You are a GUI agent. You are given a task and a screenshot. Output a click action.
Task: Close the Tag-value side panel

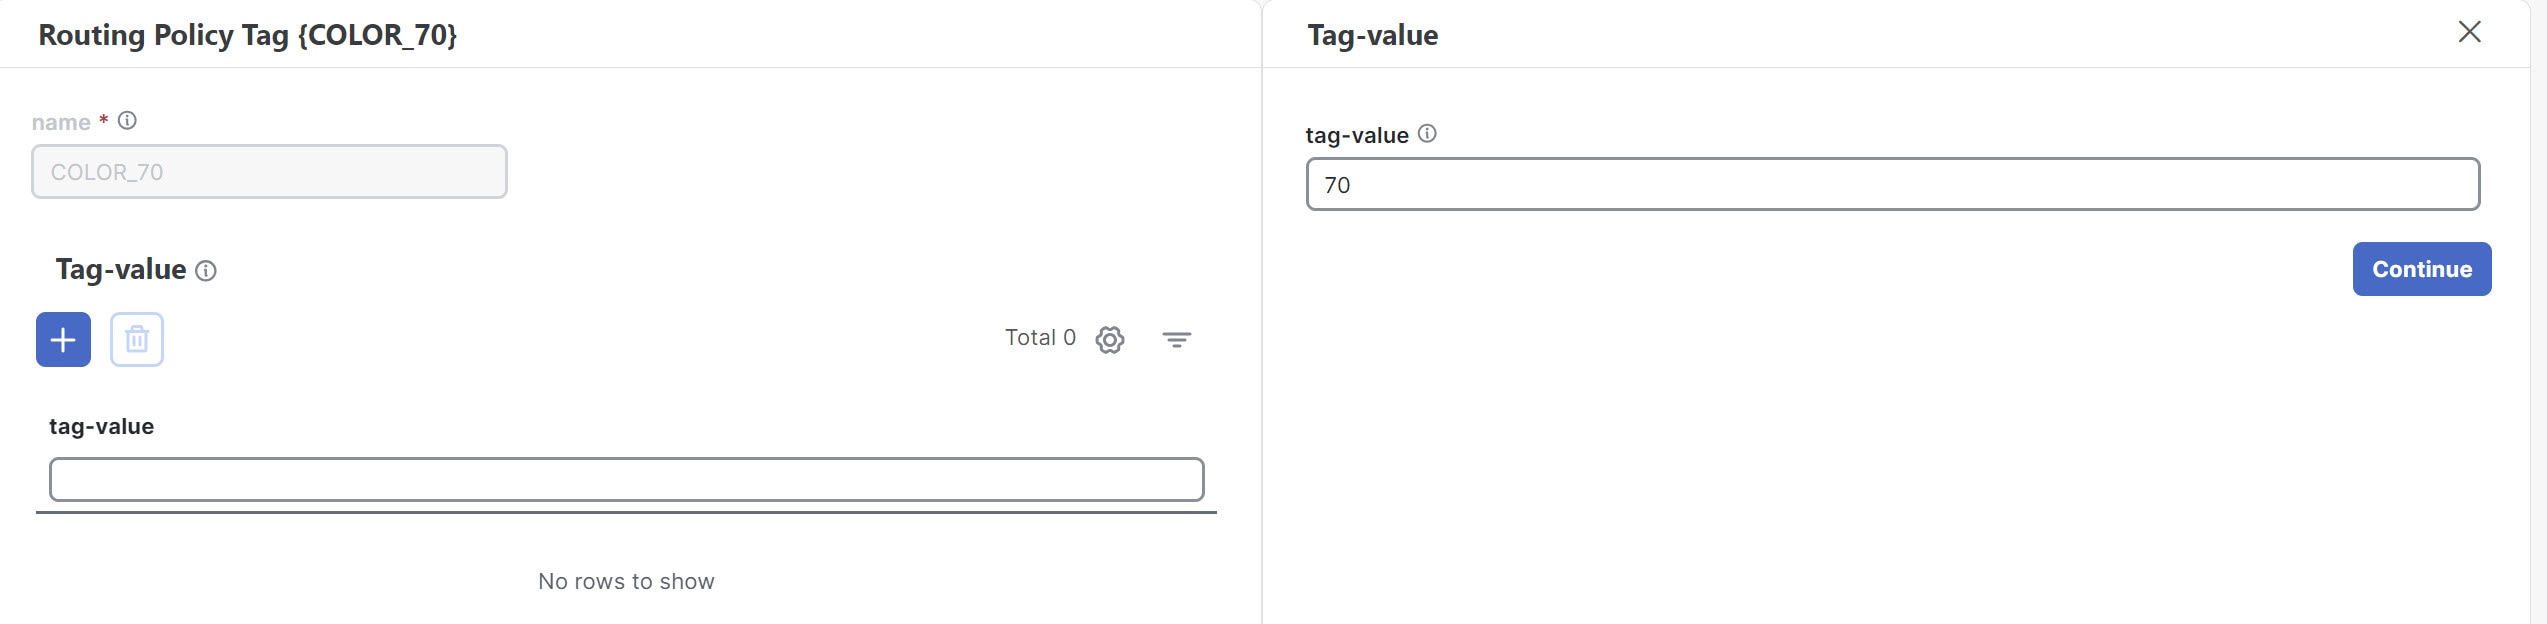tap(2470, 32)
